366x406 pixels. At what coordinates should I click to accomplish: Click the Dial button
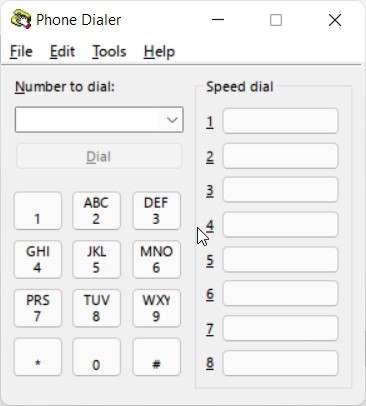[x=99, y=156]
